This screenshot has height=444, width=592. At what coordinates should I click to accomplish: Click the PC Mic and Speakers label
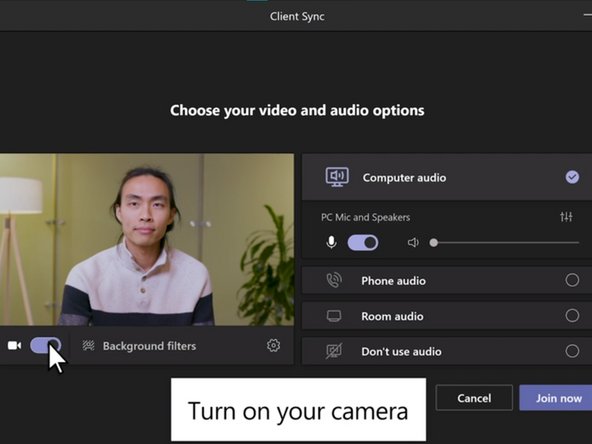tap(365, 217)
